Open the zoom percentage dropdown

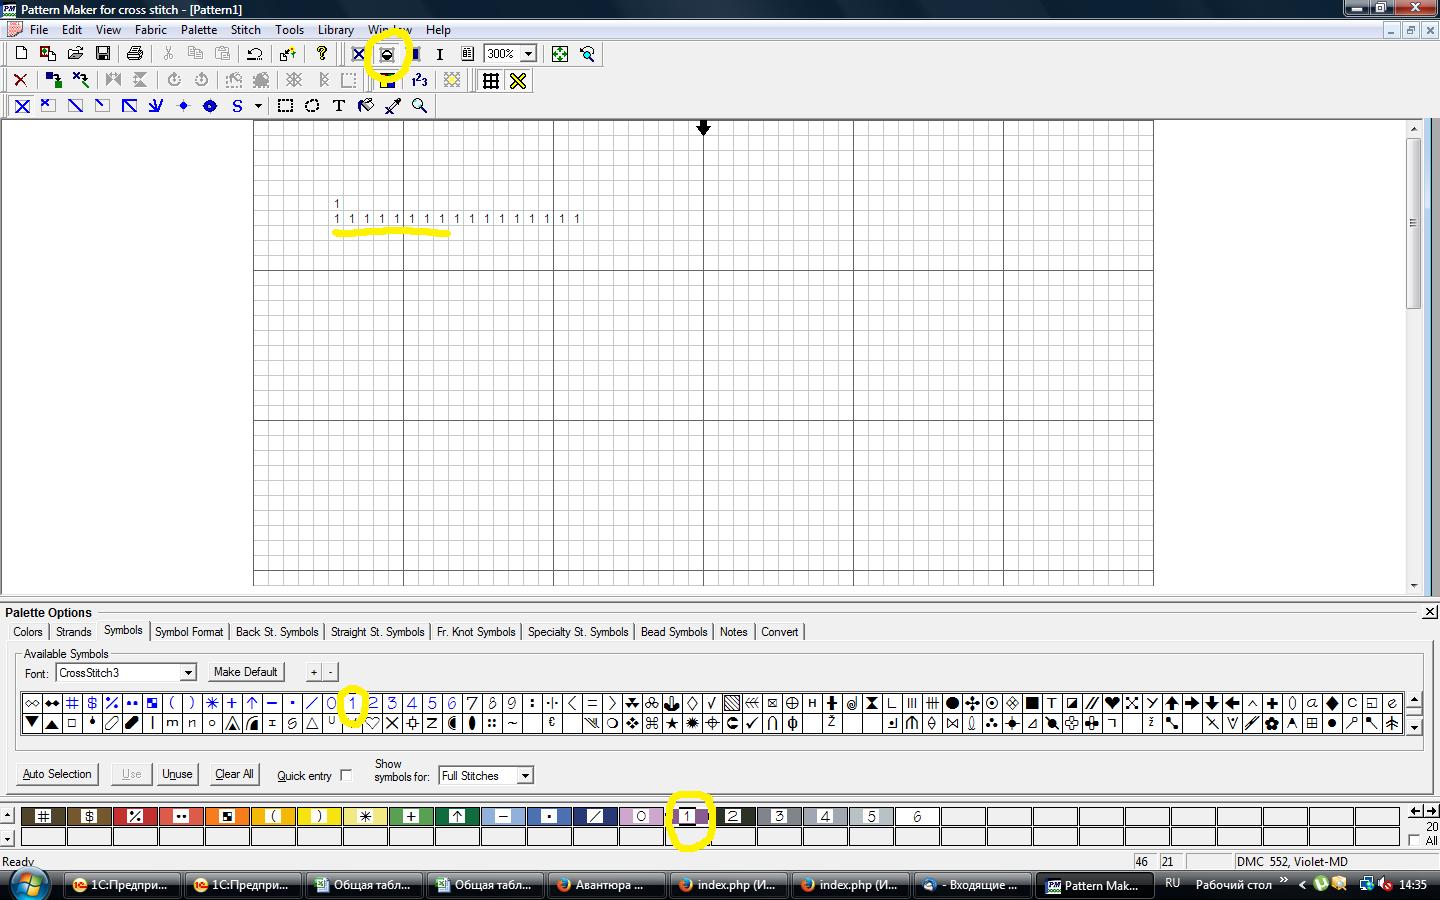tap(528, 54)
